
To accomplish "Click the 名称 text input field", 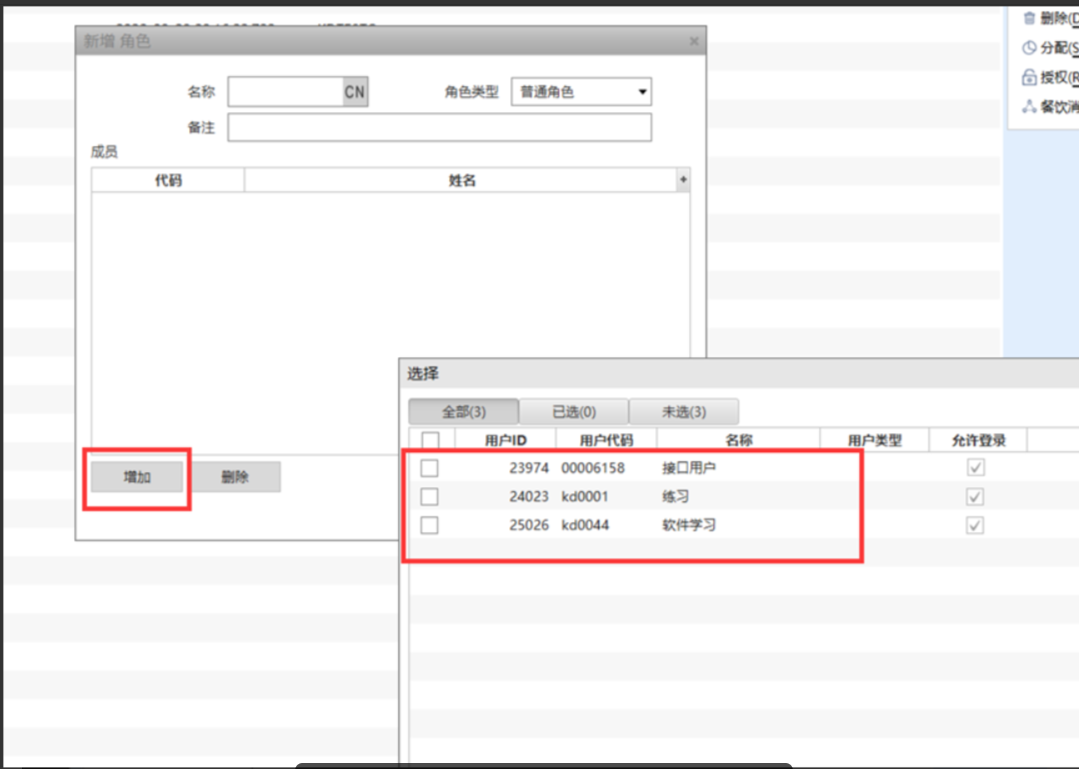I will 286,92.
